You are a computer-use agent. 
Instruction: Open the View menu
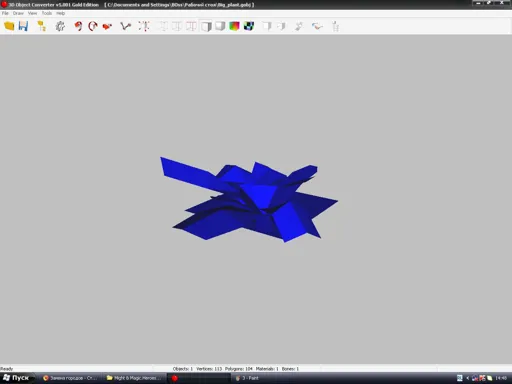(32, 13)
